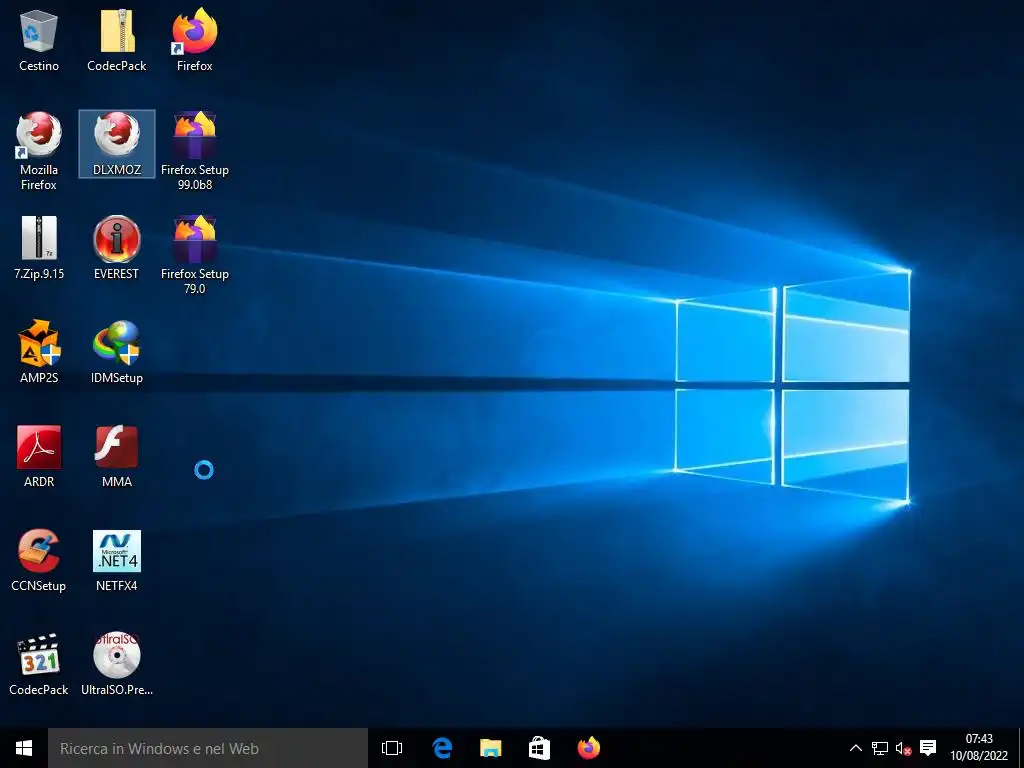Launch Firefox from the taskbar
The height and width of the screenshot is (768, 1024).
[588, 748]
